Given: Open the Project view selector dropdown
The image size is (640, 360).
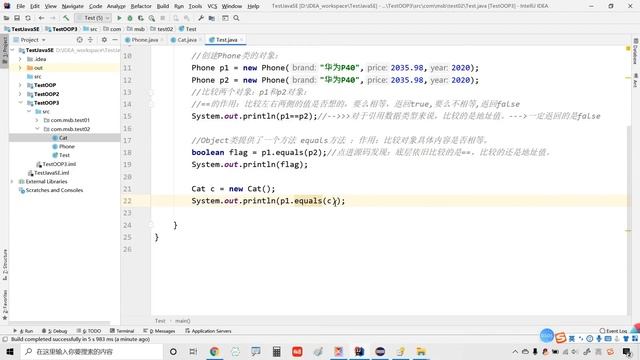Looking at the screenshot, I should (x=29, y=40).
